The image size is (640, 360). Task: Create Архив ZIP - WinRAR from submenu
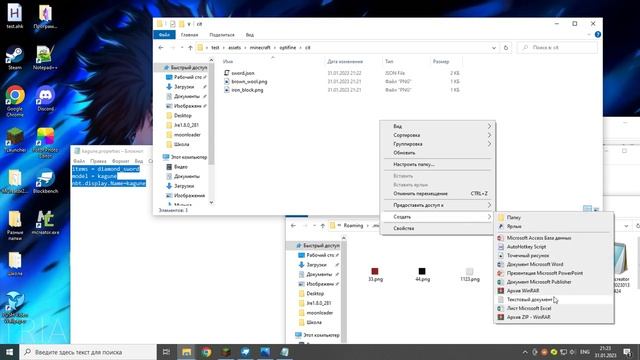pyautogui.click(x=554, y=317)
